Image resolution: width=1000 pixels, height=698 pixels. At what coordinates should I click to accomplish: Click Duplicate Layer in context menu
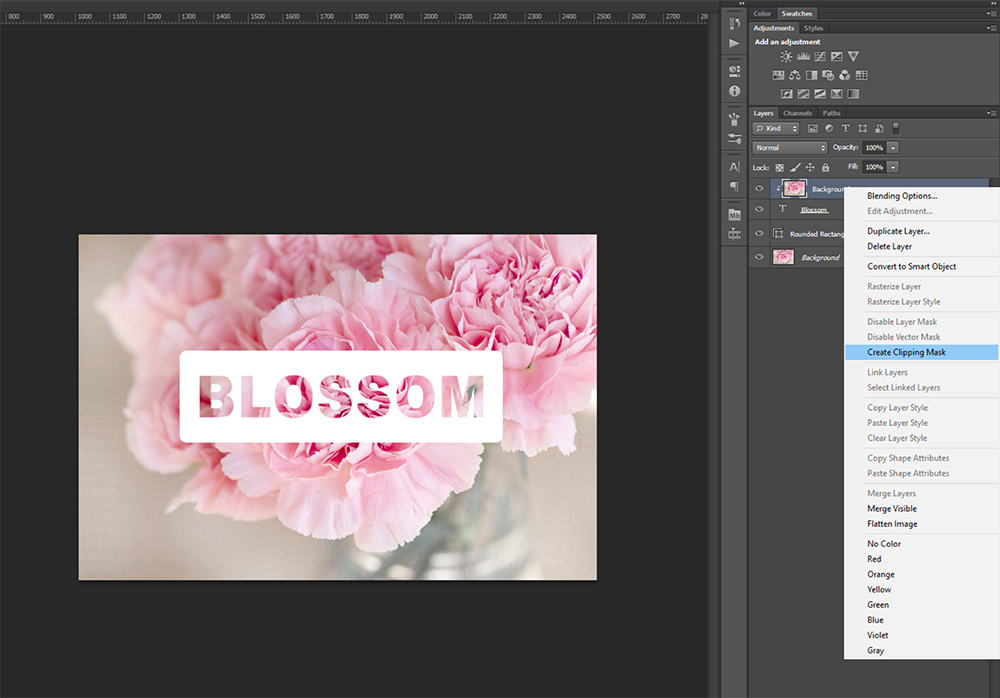(x=898, y=231)
